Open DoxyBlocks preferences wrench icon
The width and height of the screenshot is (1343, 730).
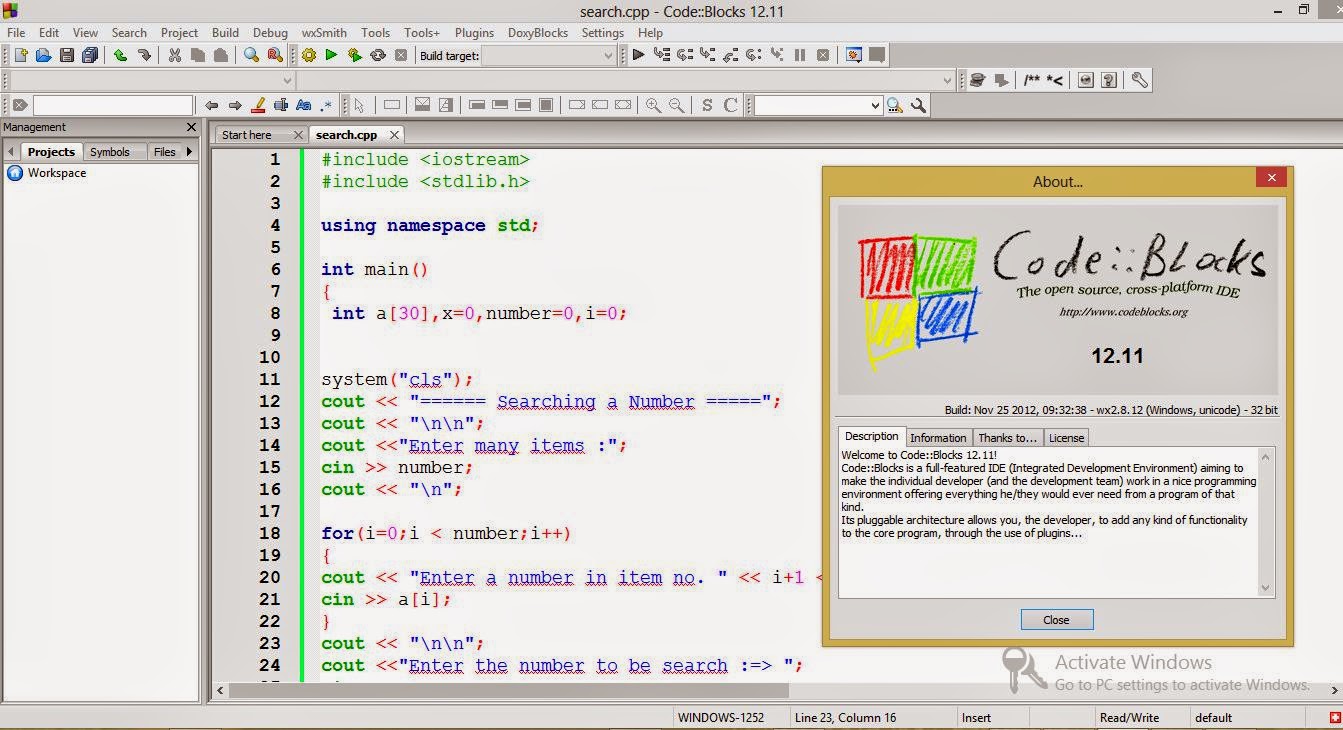(x=1139, y=81)
